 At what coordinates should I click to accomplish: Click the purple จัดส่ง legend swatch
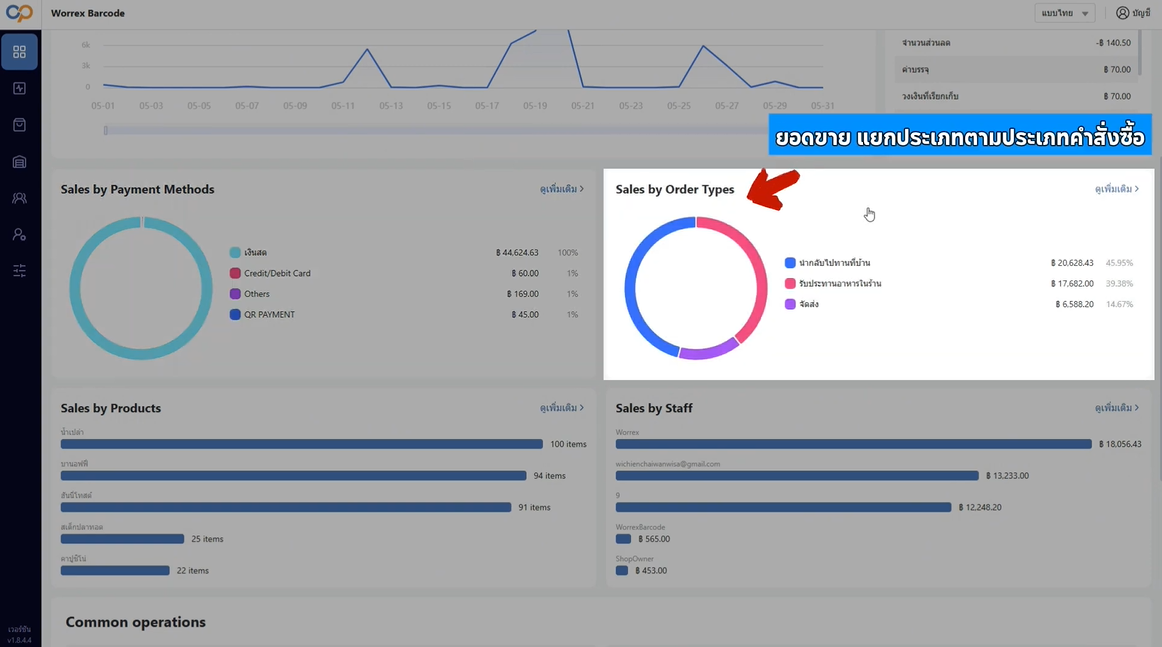tap(790, 304)
